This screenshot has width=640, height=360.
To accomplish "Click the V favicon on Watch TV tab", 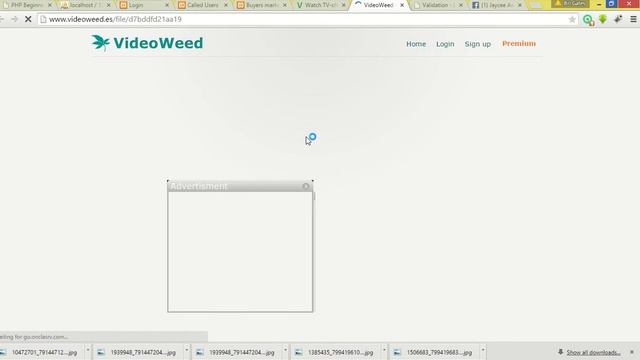I will point(299,5).
